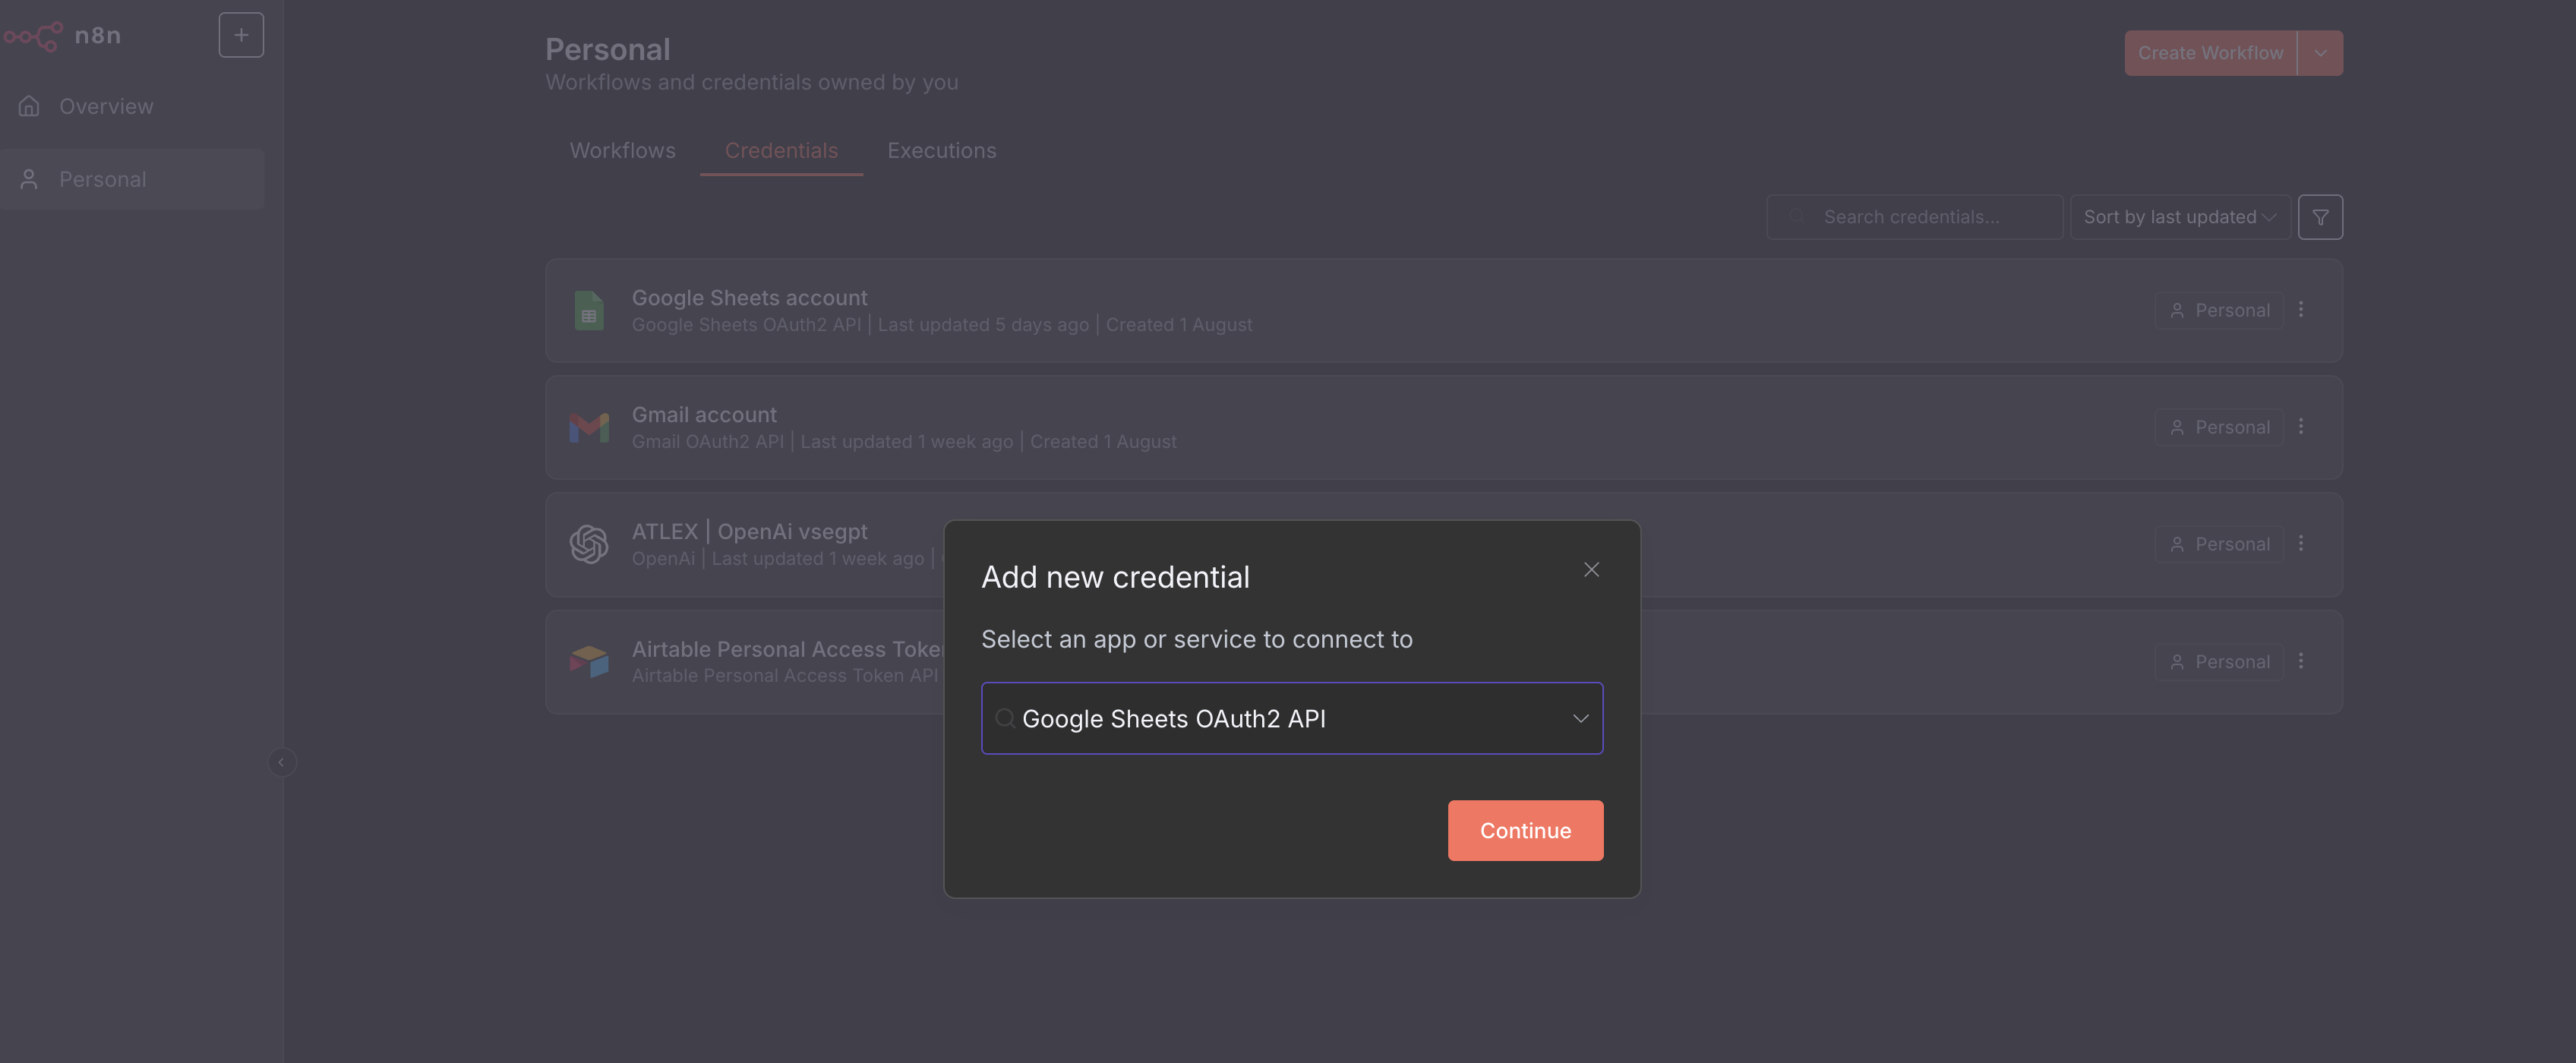This screenshot has width=2576, height=1063.
Task: Click the Airtable icon
Action: [589, 662]
